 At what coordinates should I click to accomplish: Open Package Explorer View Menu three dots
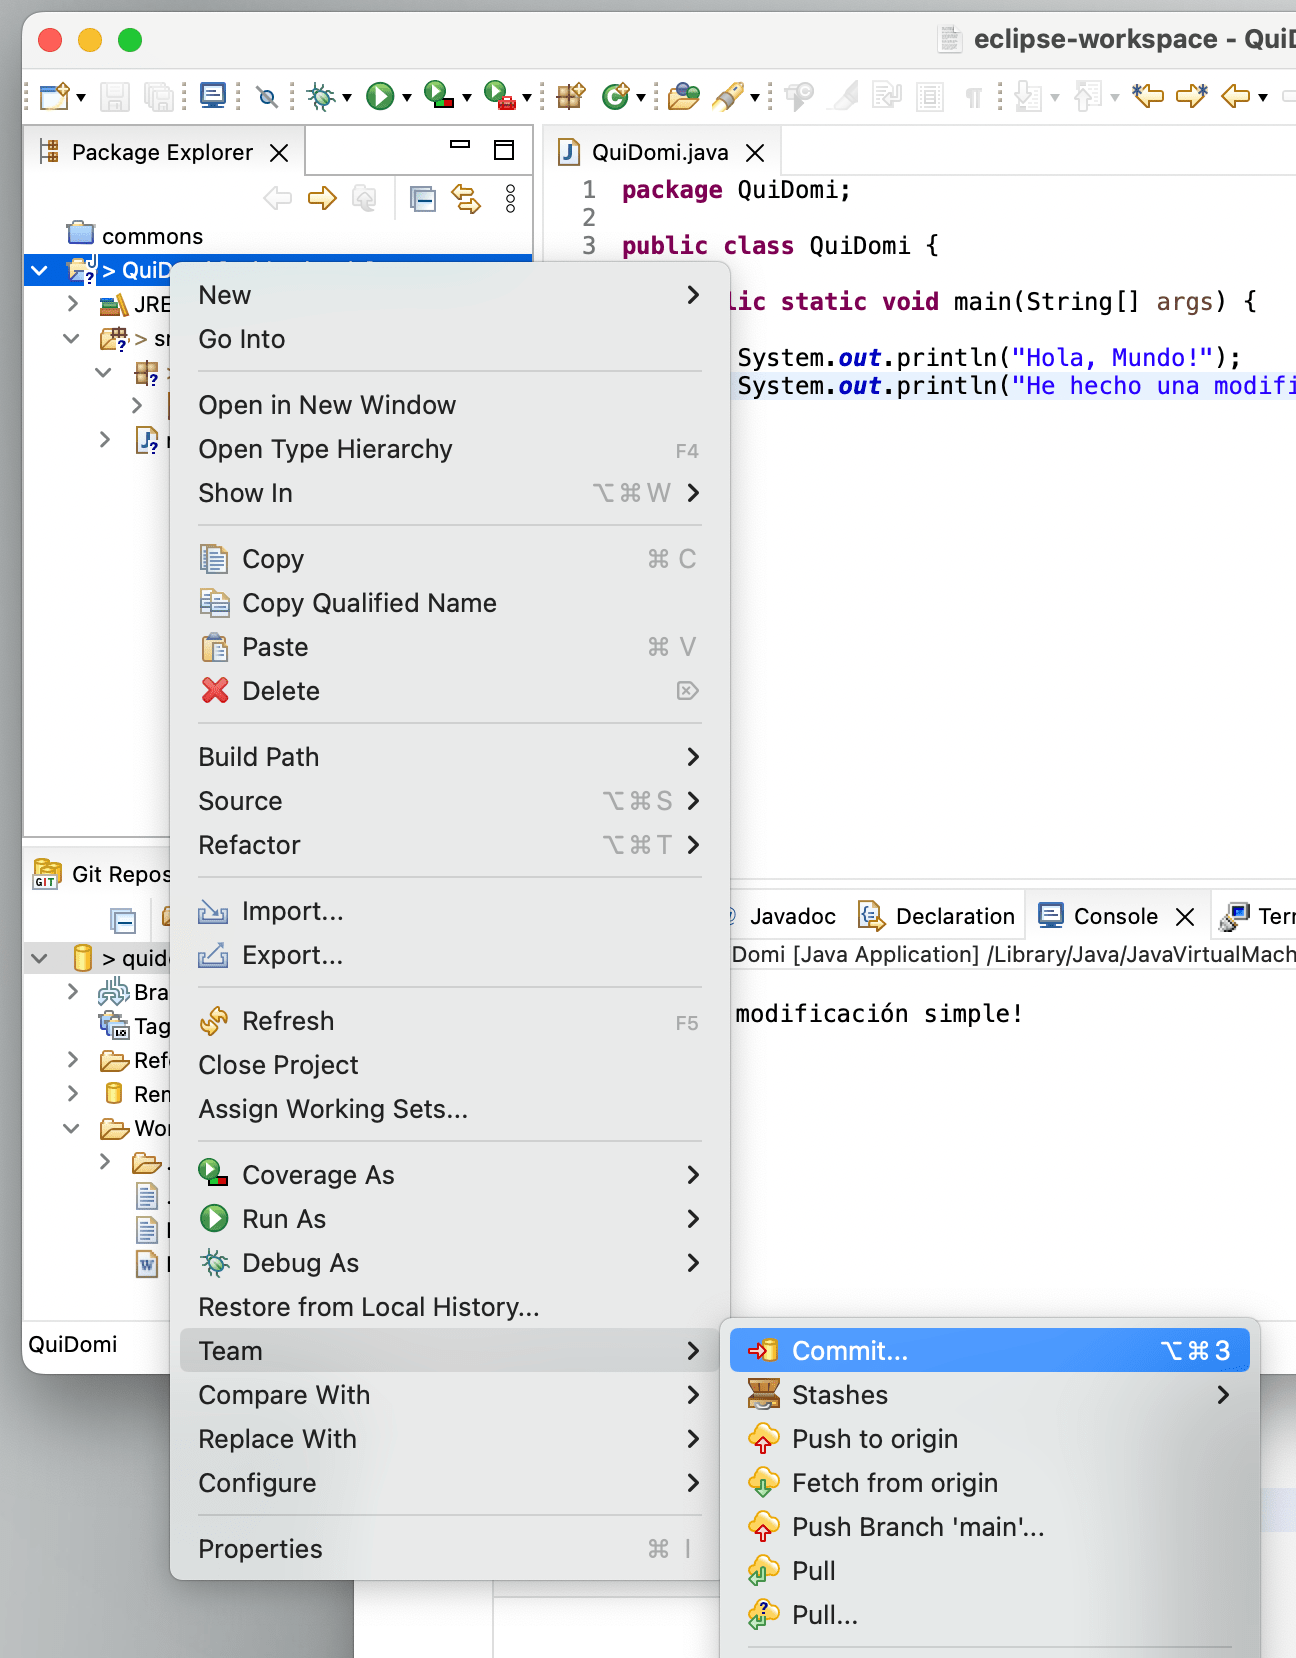pos(511,198)
